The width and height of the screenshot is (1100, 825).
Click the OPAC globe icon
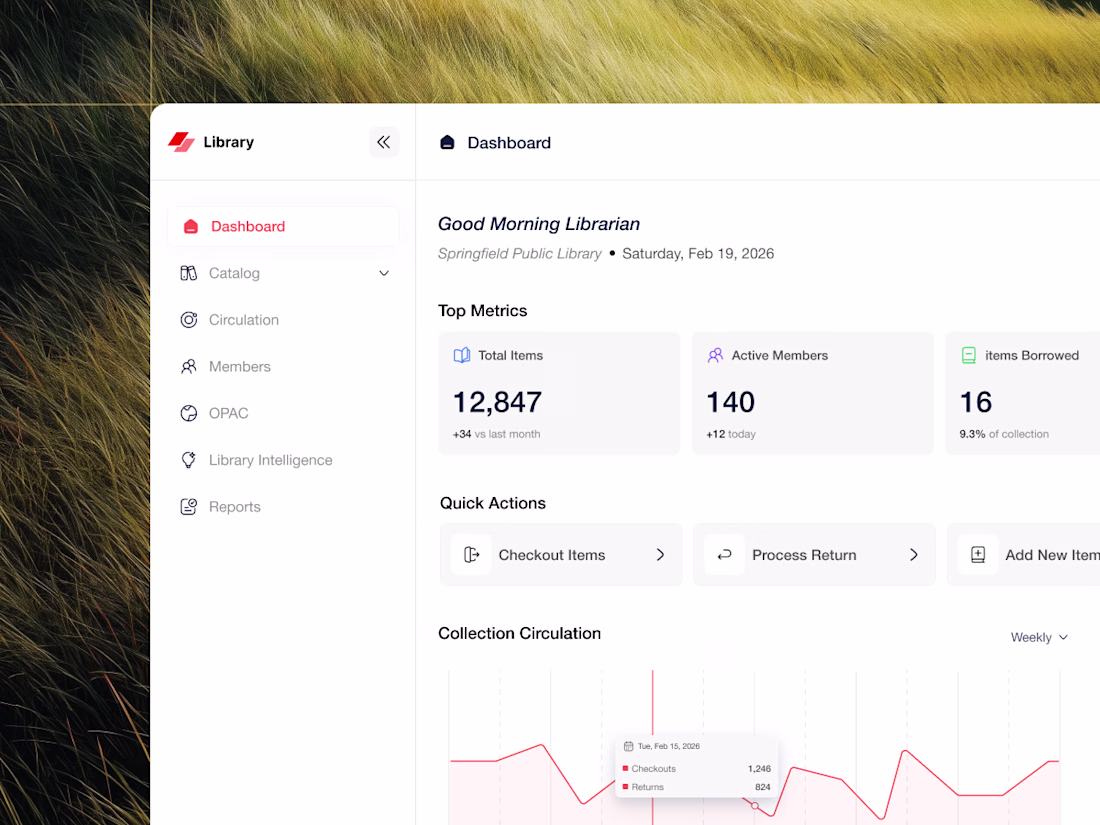point(189,413)
